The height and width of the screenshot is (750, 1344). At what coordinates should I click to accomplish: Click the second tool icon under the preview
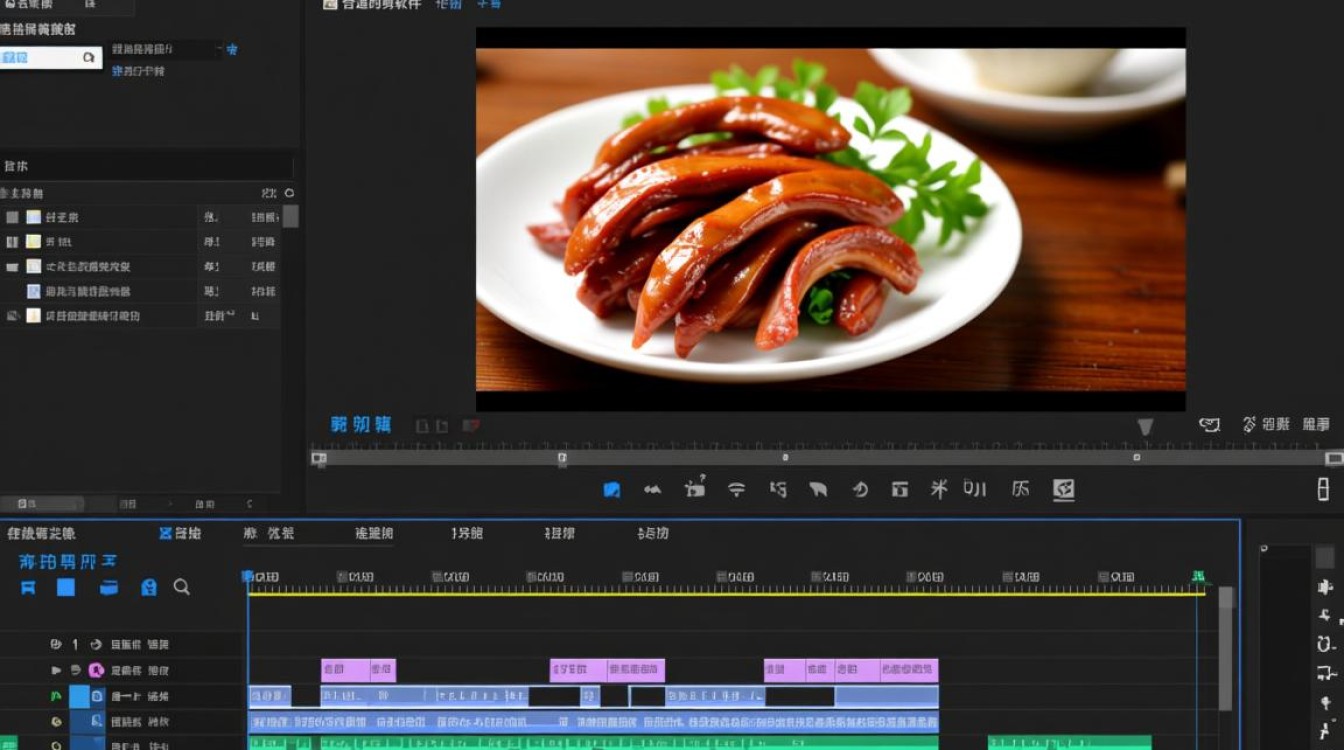point(653,490)
